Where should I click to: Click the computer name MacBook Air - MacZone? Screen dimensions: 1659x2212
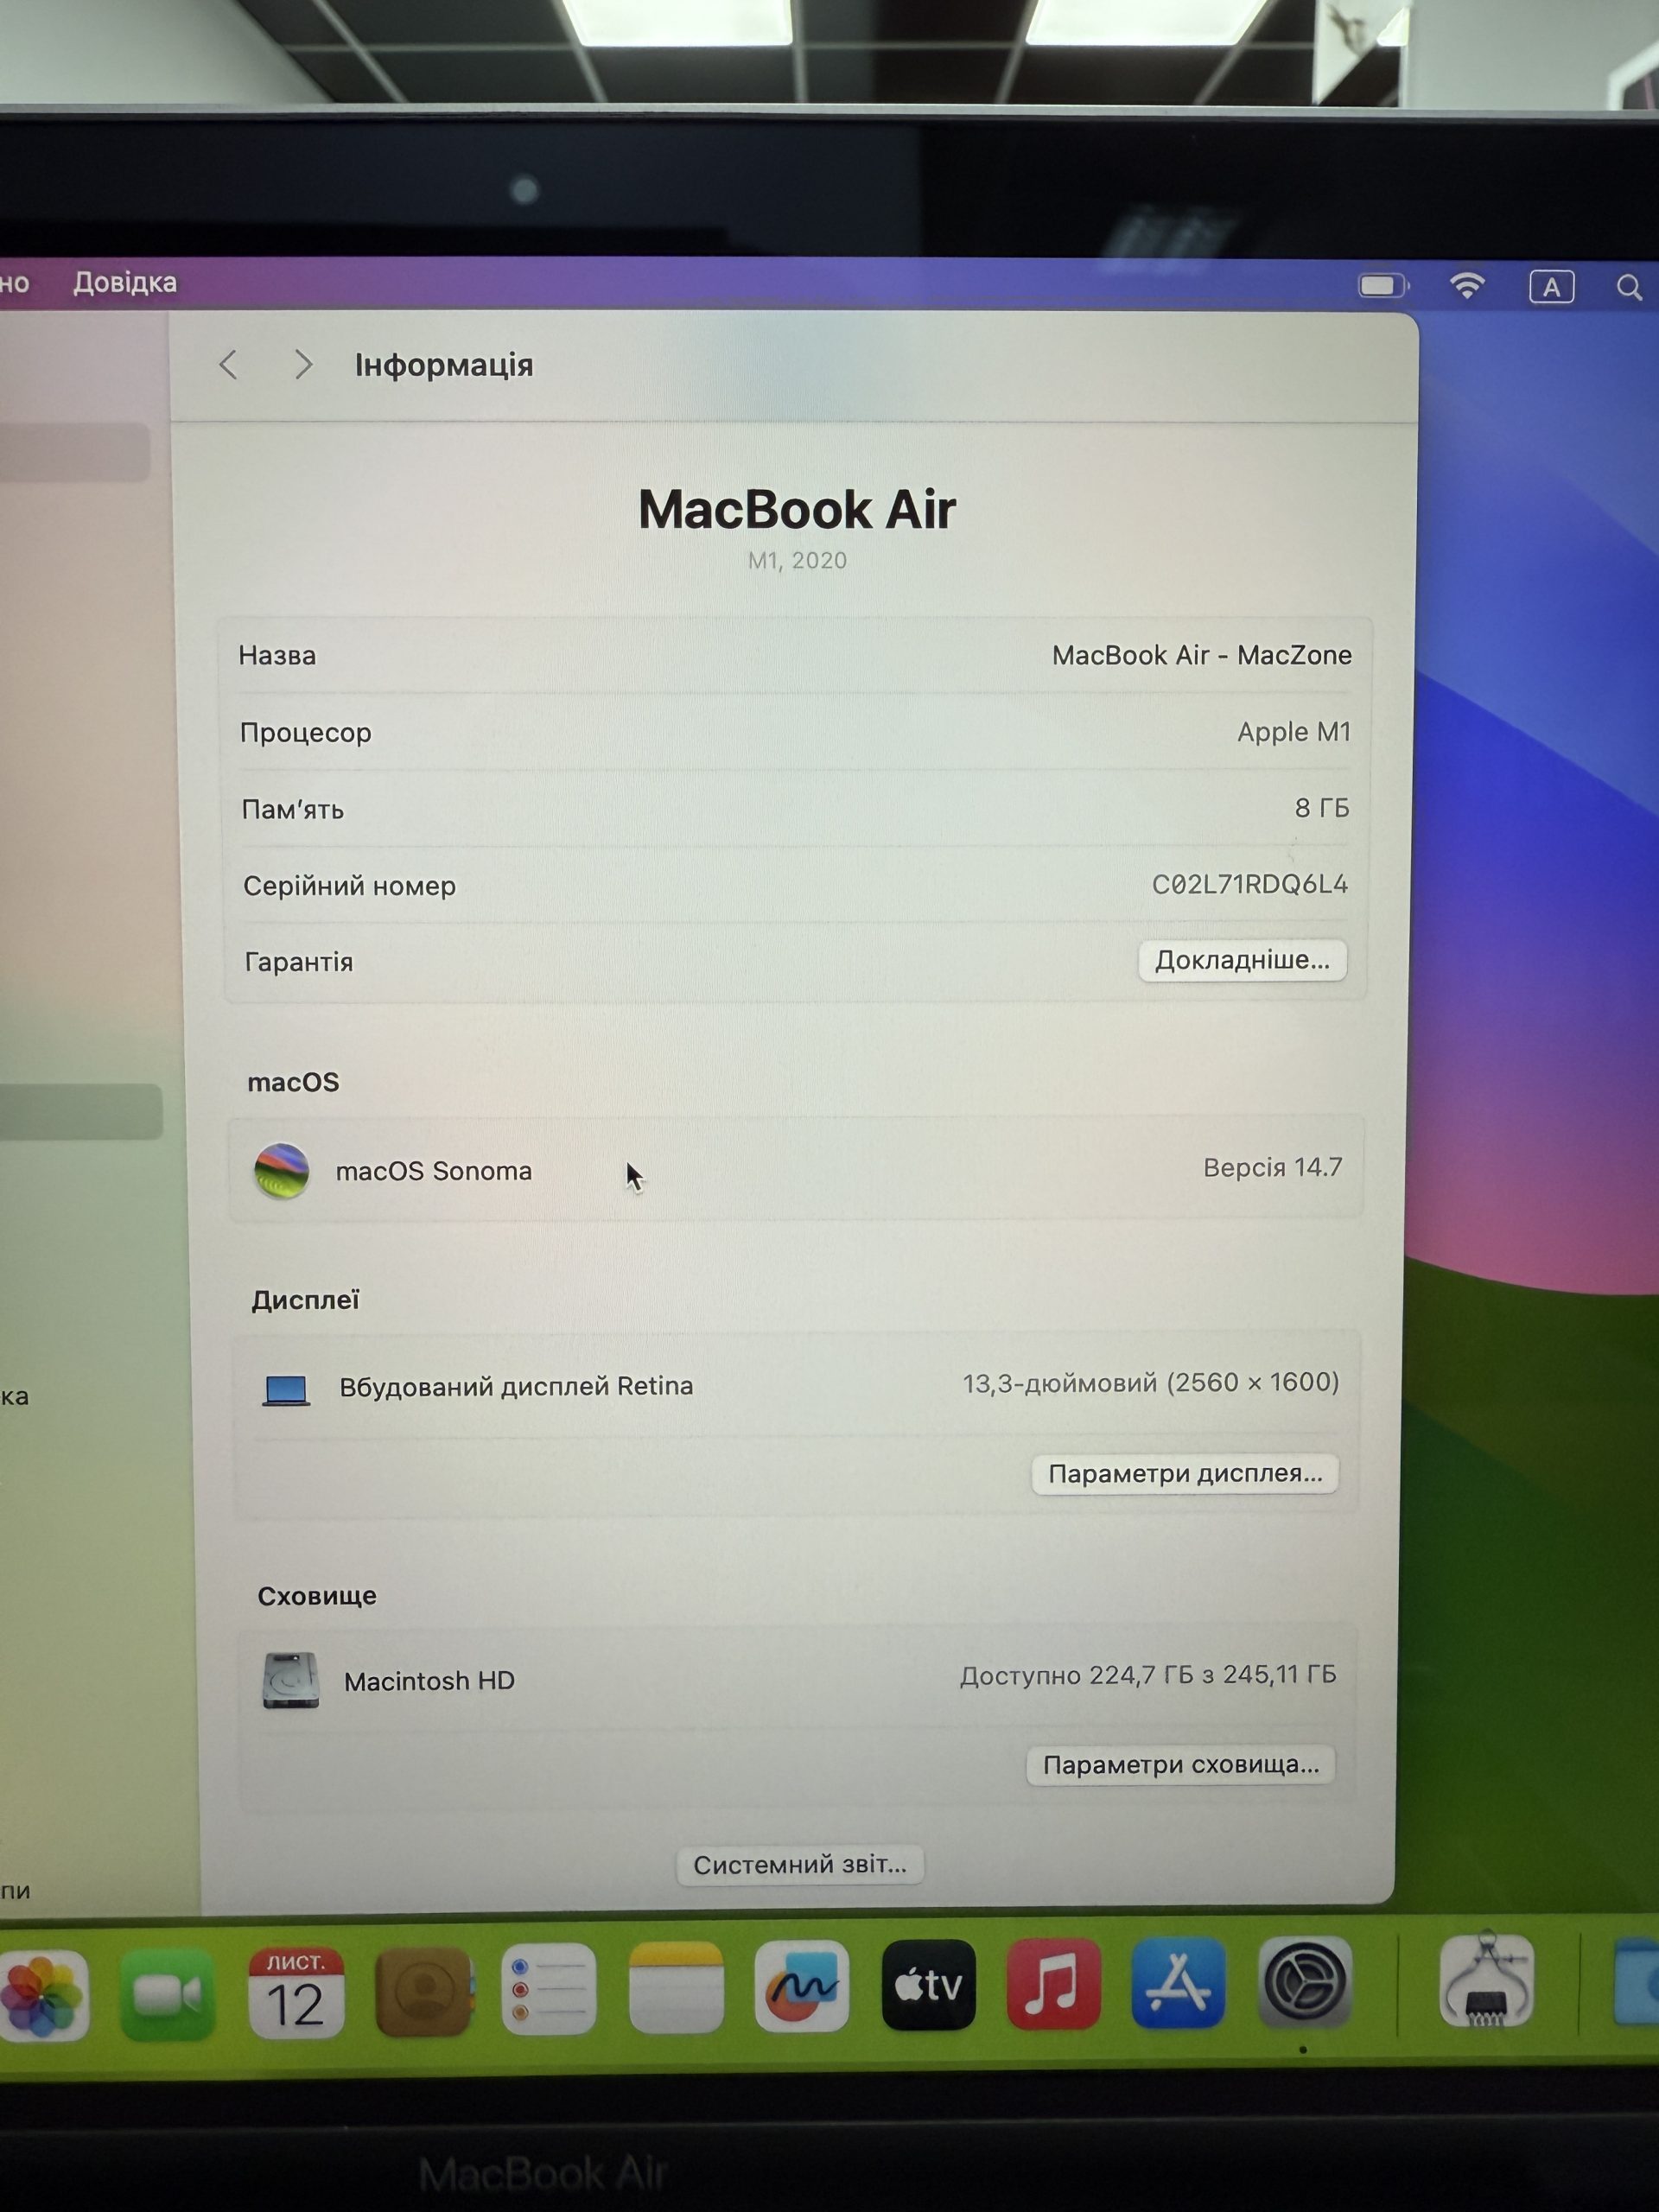1201,655
